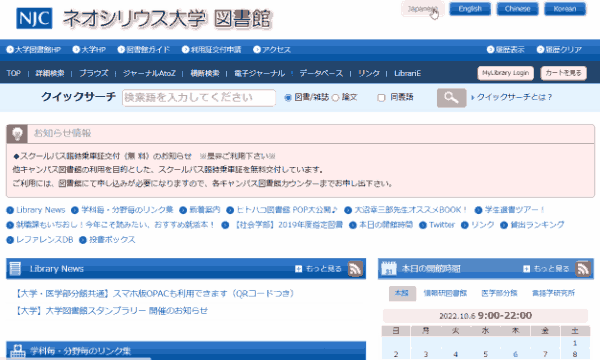Click the 学科毎・分野毎のリンク集 section icon
Viewport: 600px width, 360px height.
18,351
